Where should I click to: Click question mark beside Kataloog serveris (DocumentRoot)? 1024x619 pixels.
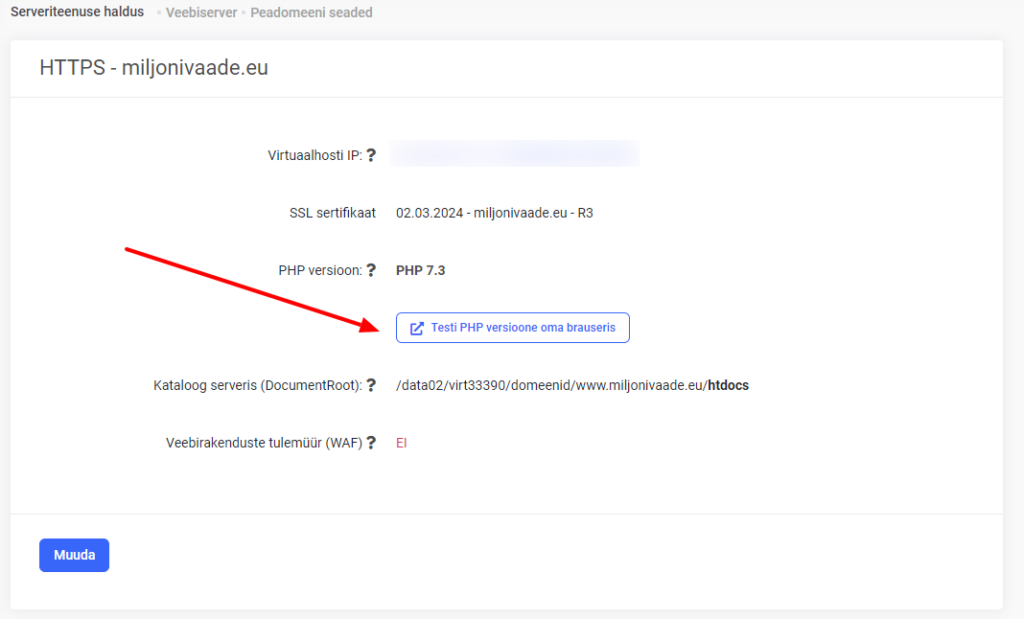pos(371,385)
